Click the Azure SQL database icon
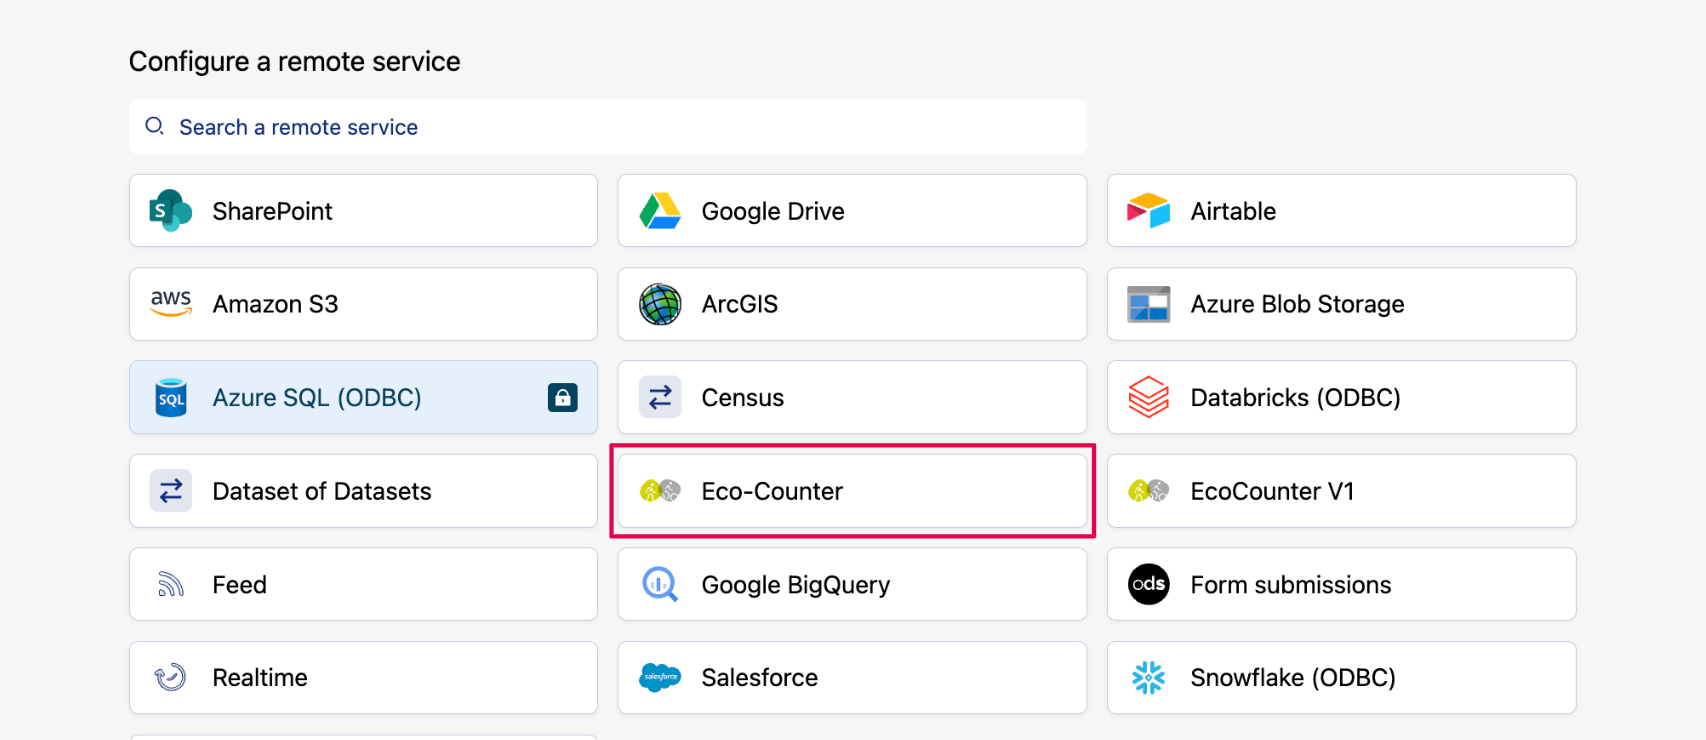Viewport: 1706px width, 740px height. click(171, 398)
